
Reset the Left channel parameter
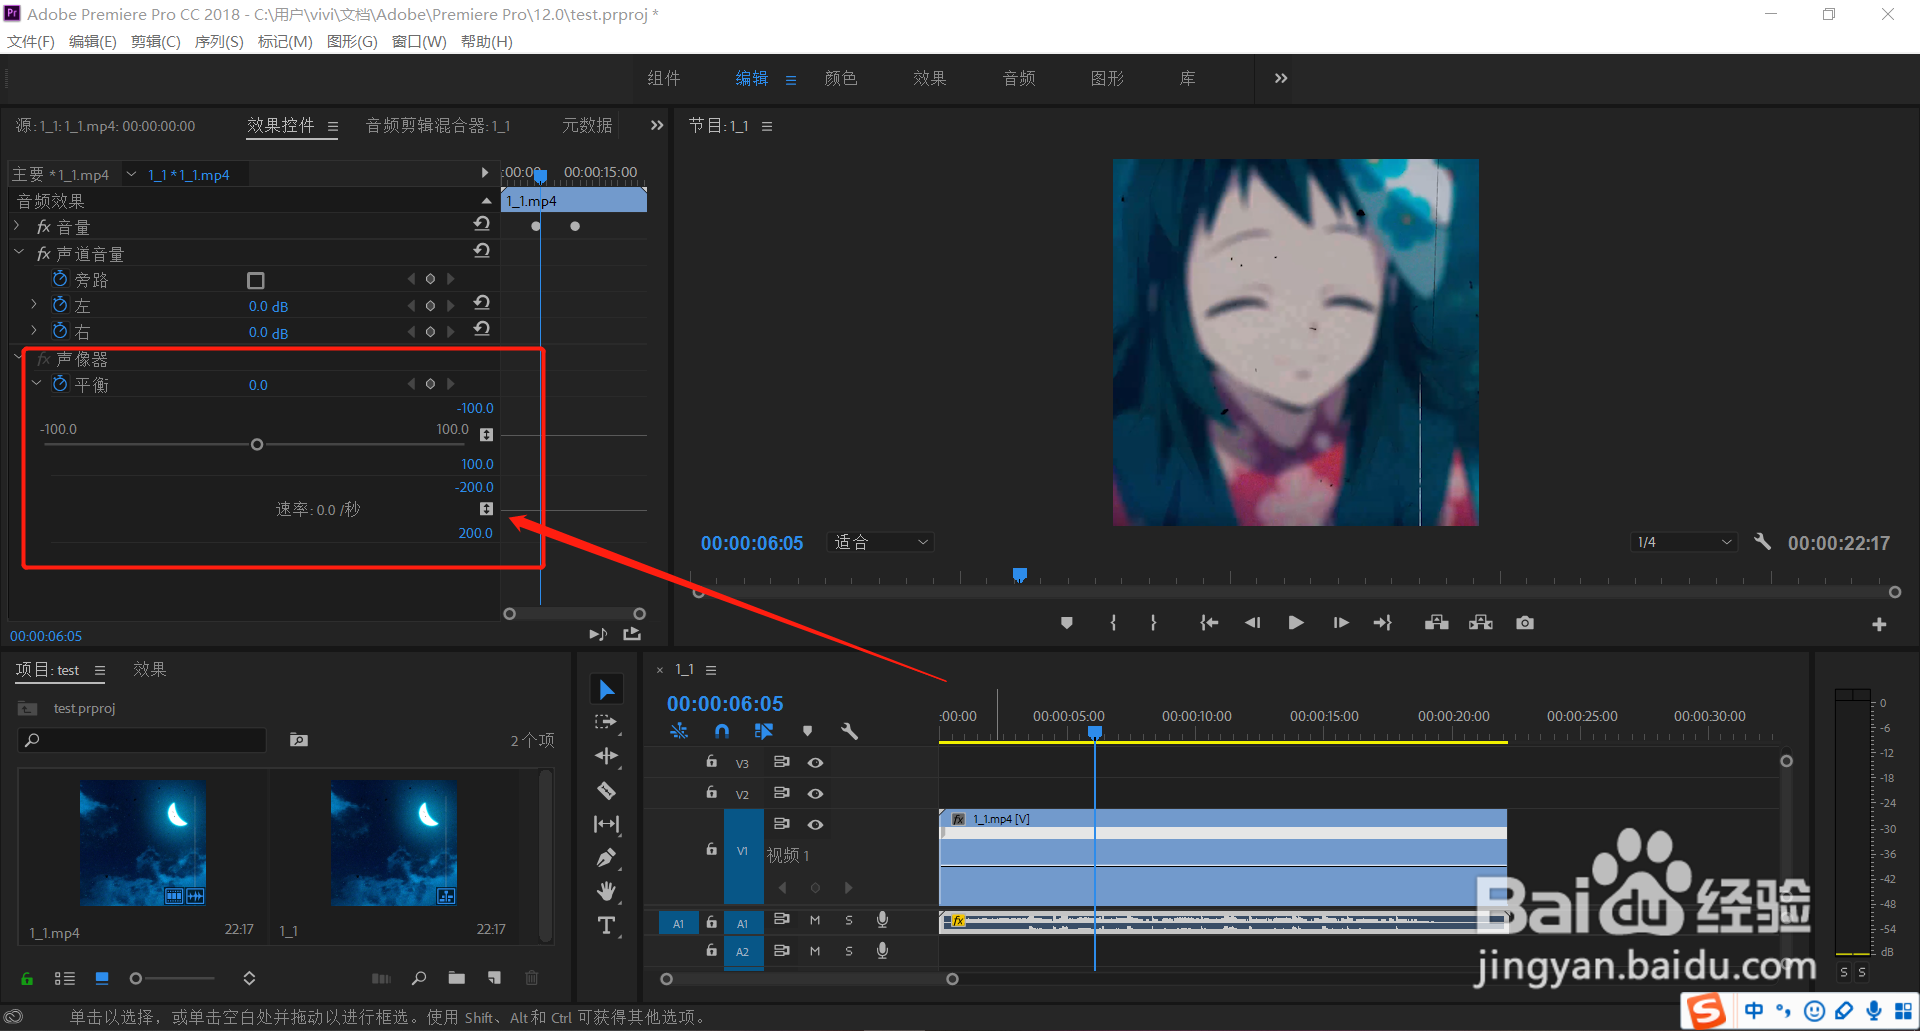click(x=482, y=302)
